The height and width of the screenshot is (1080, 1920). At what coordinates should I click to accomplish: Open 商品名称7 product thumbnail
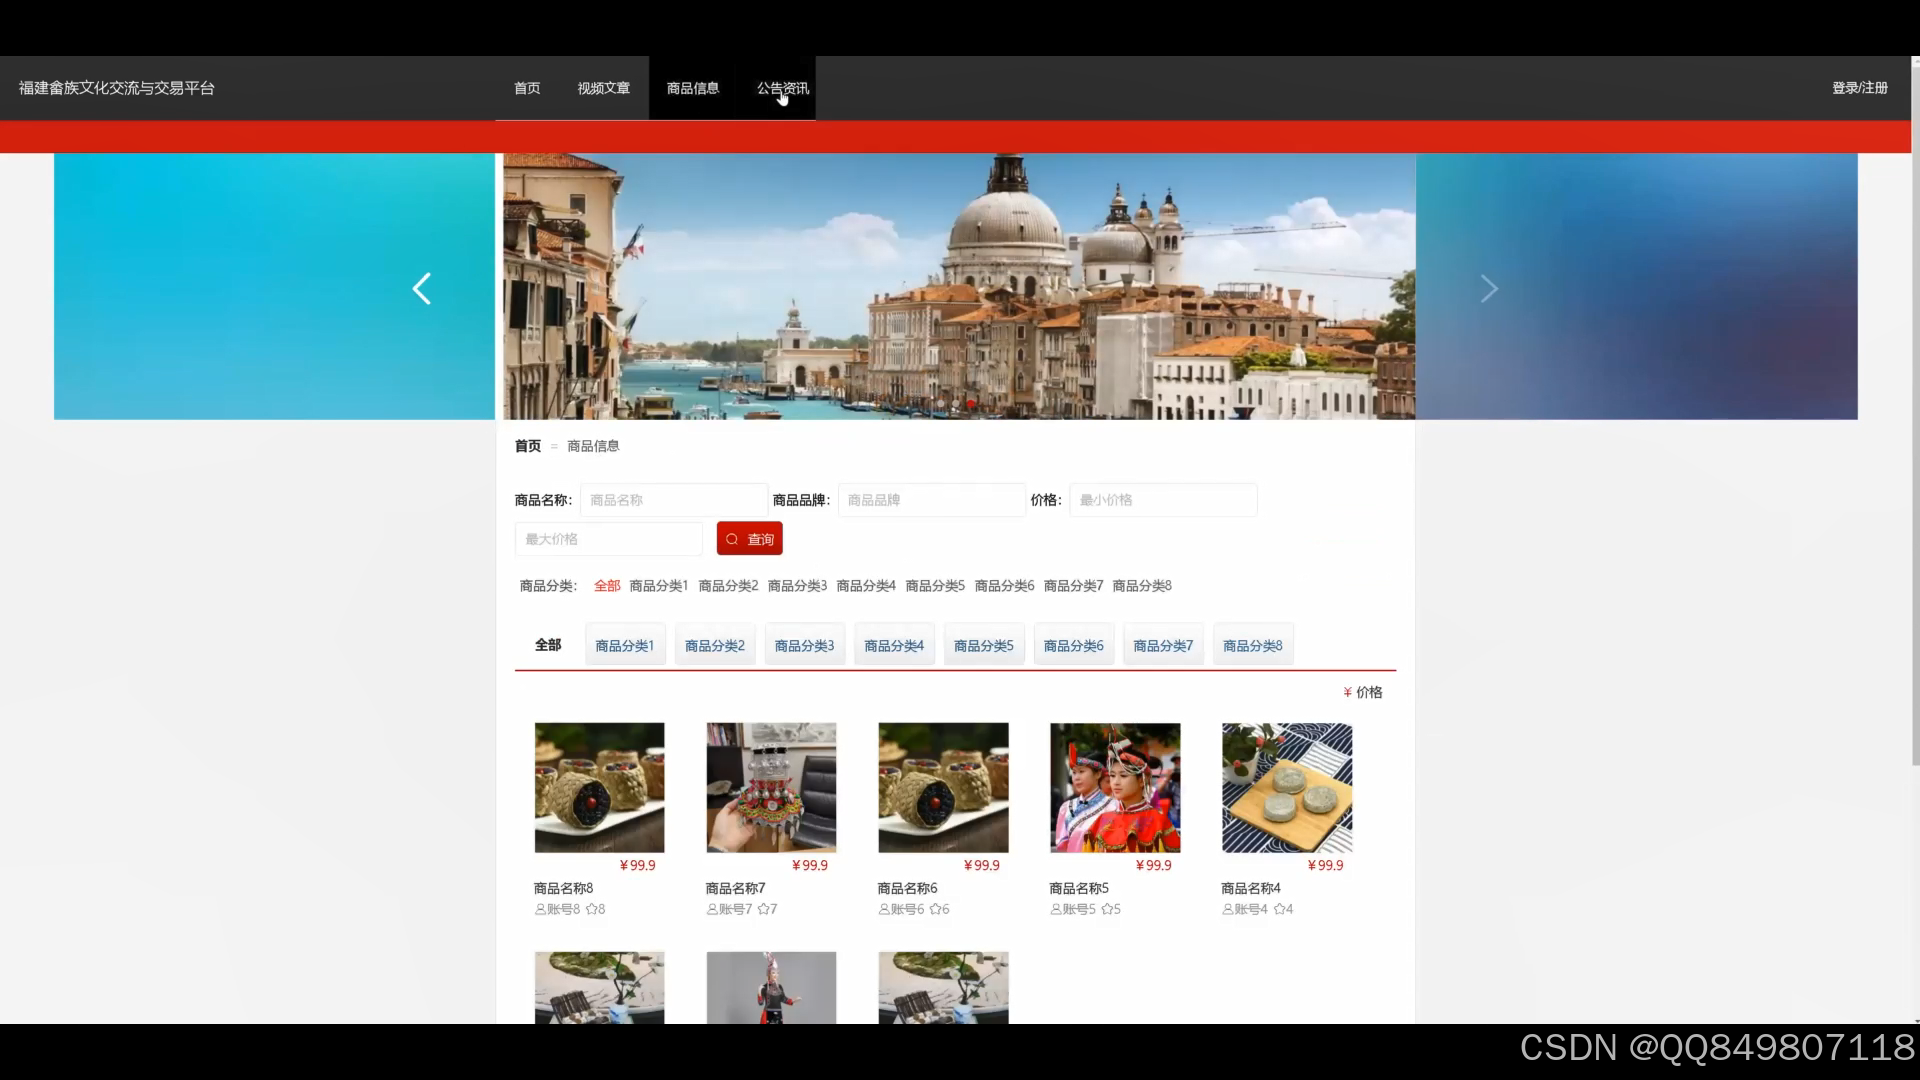tap(771, 788)
